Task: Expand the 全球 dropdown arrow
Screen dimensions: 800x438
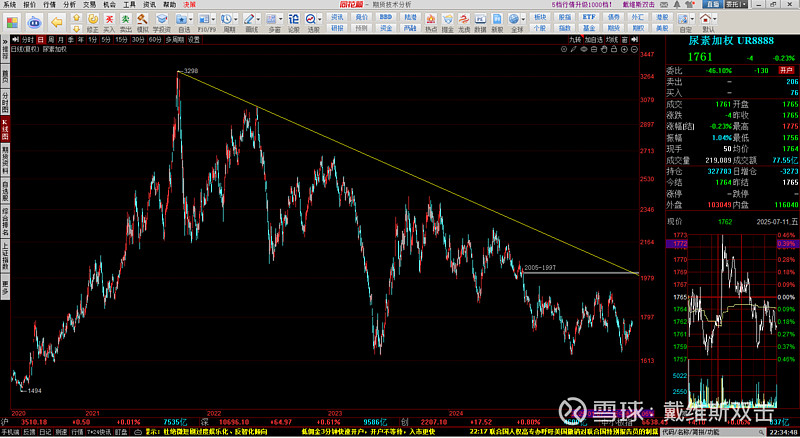Action: (523, 19)
